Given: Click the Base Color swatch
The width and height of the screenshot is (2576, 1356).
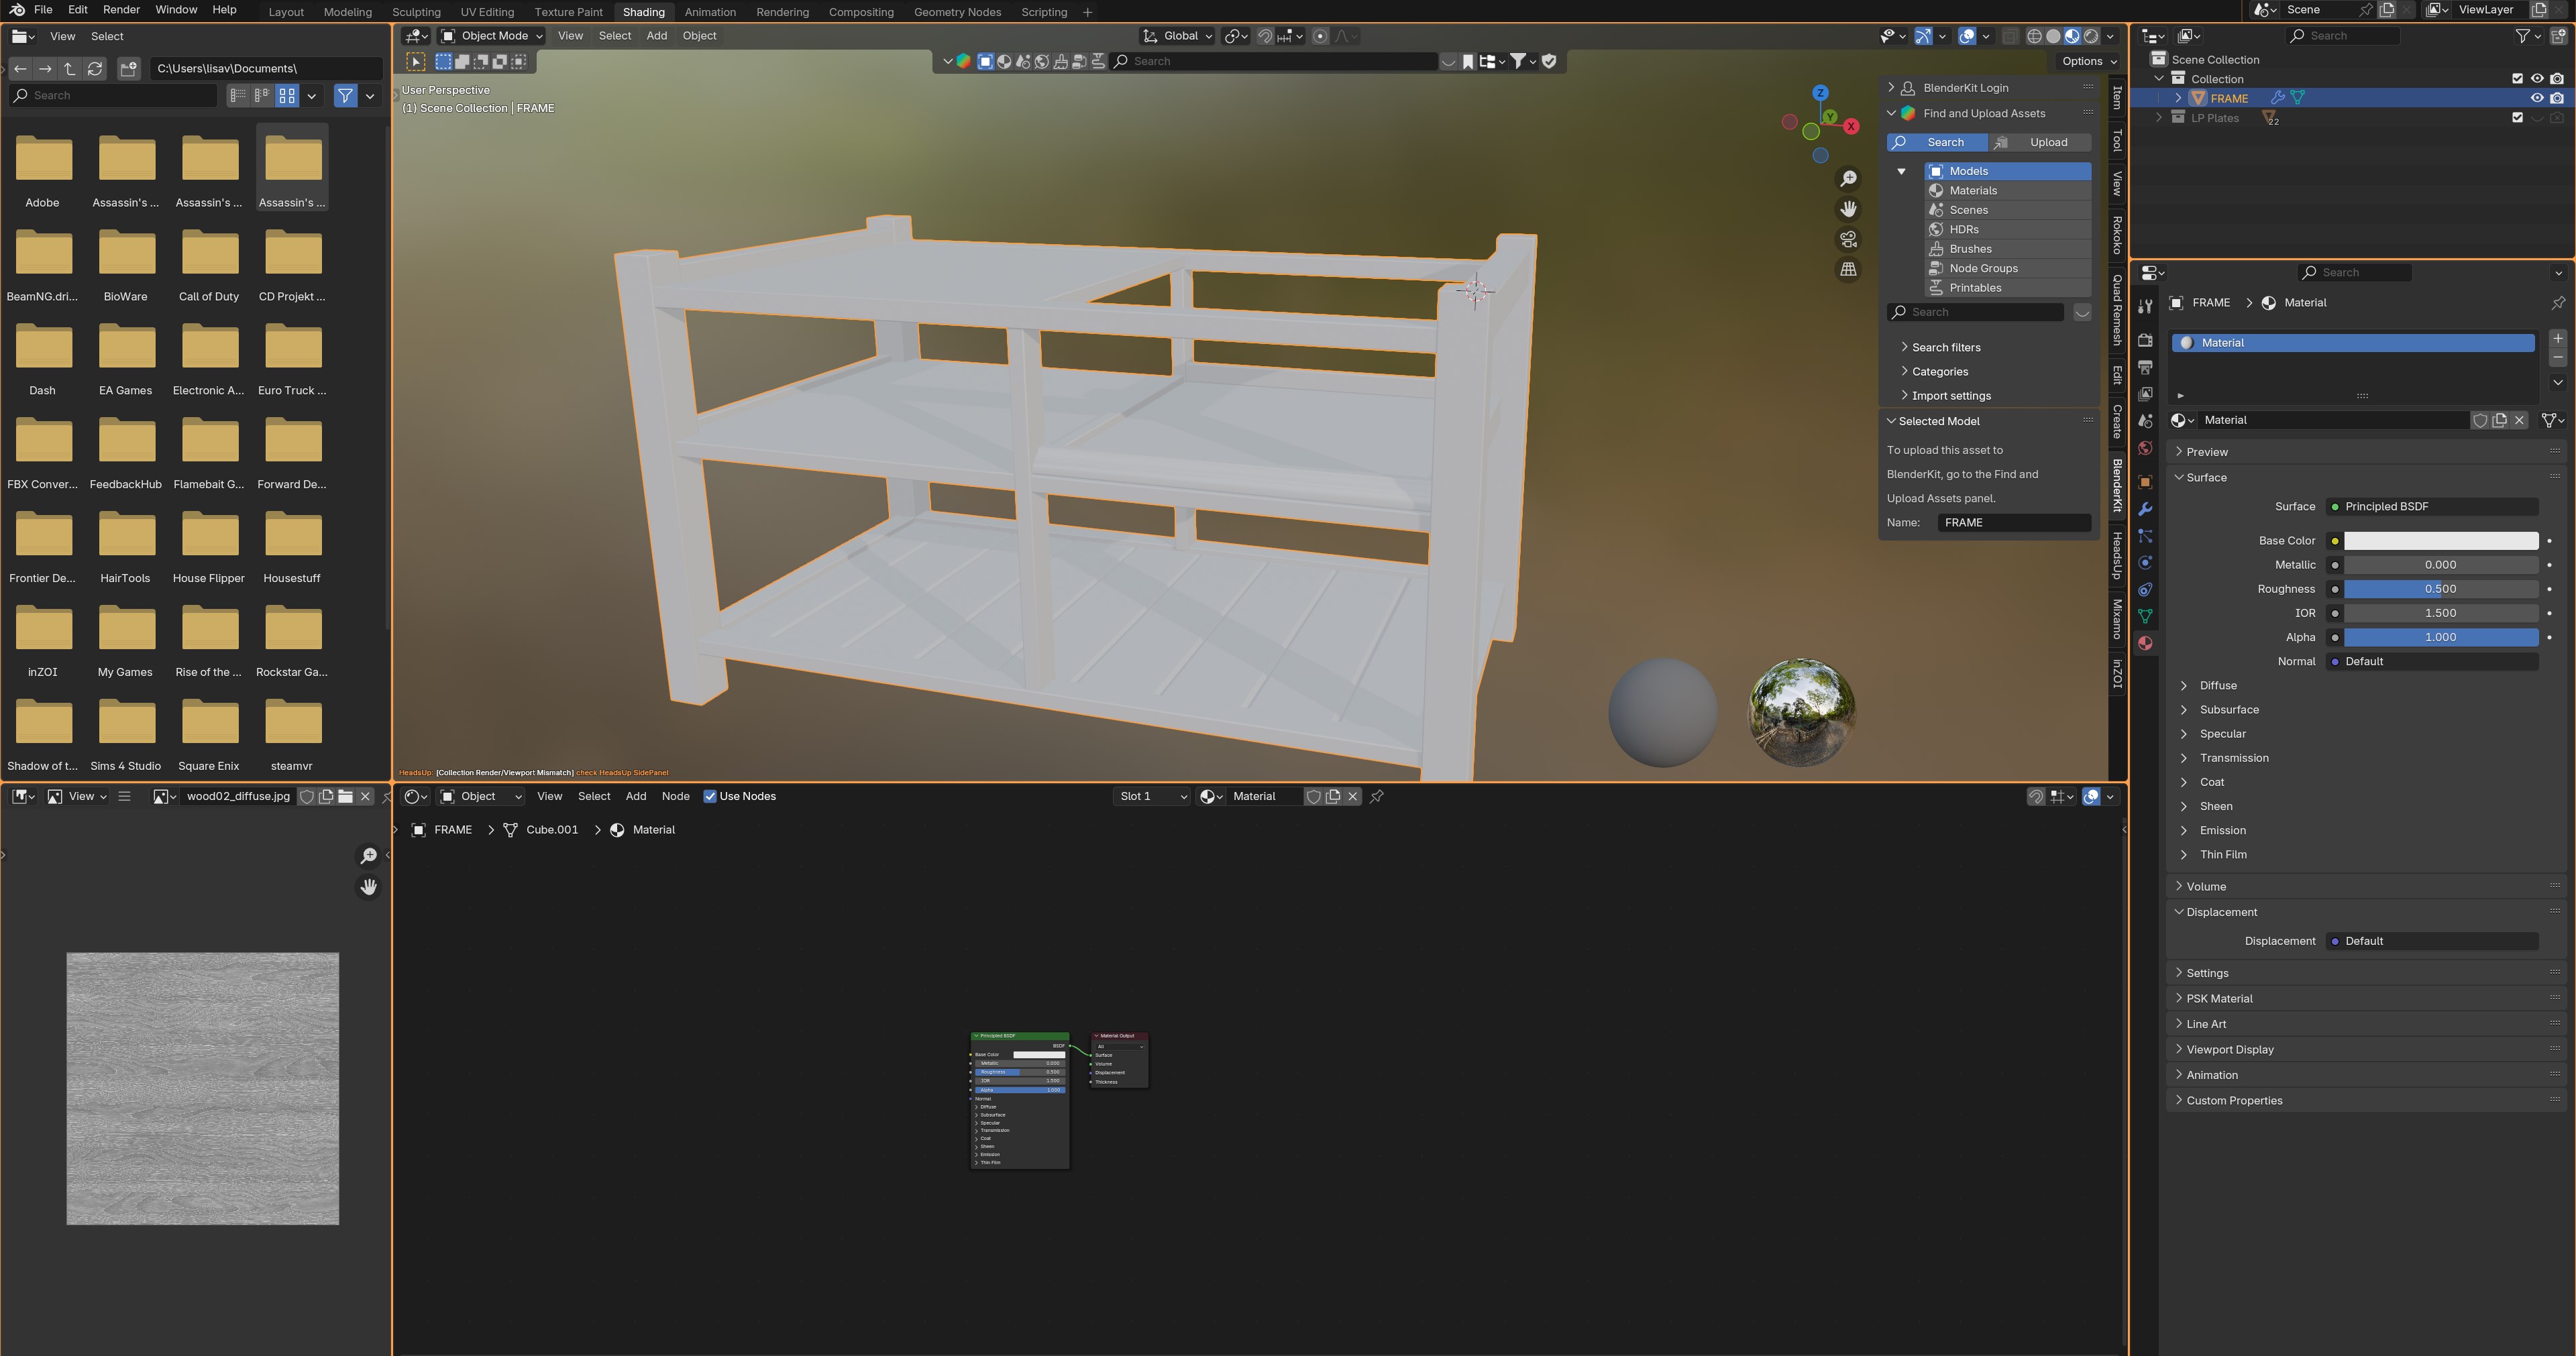Looking at the screenshot, I should click(x=2441, y=541).
